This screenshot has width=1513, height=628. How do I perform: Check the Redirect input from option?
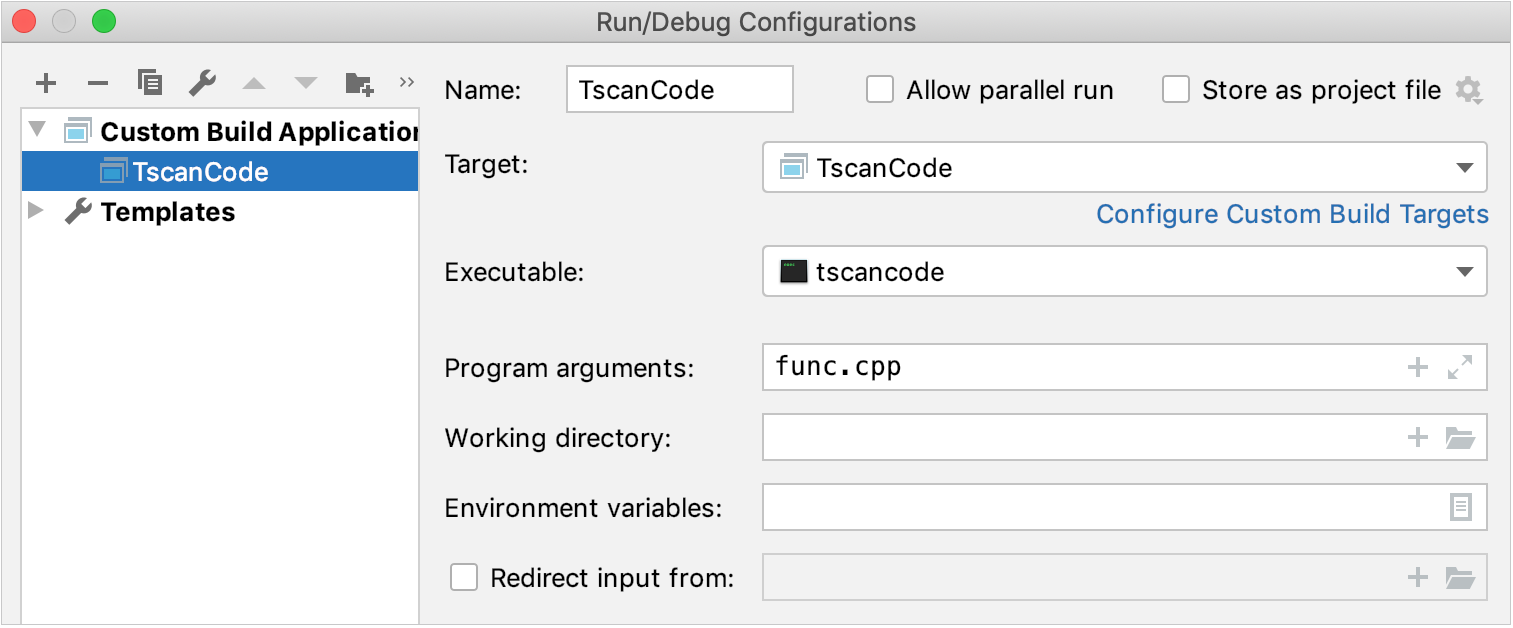[x=463, y=577]
